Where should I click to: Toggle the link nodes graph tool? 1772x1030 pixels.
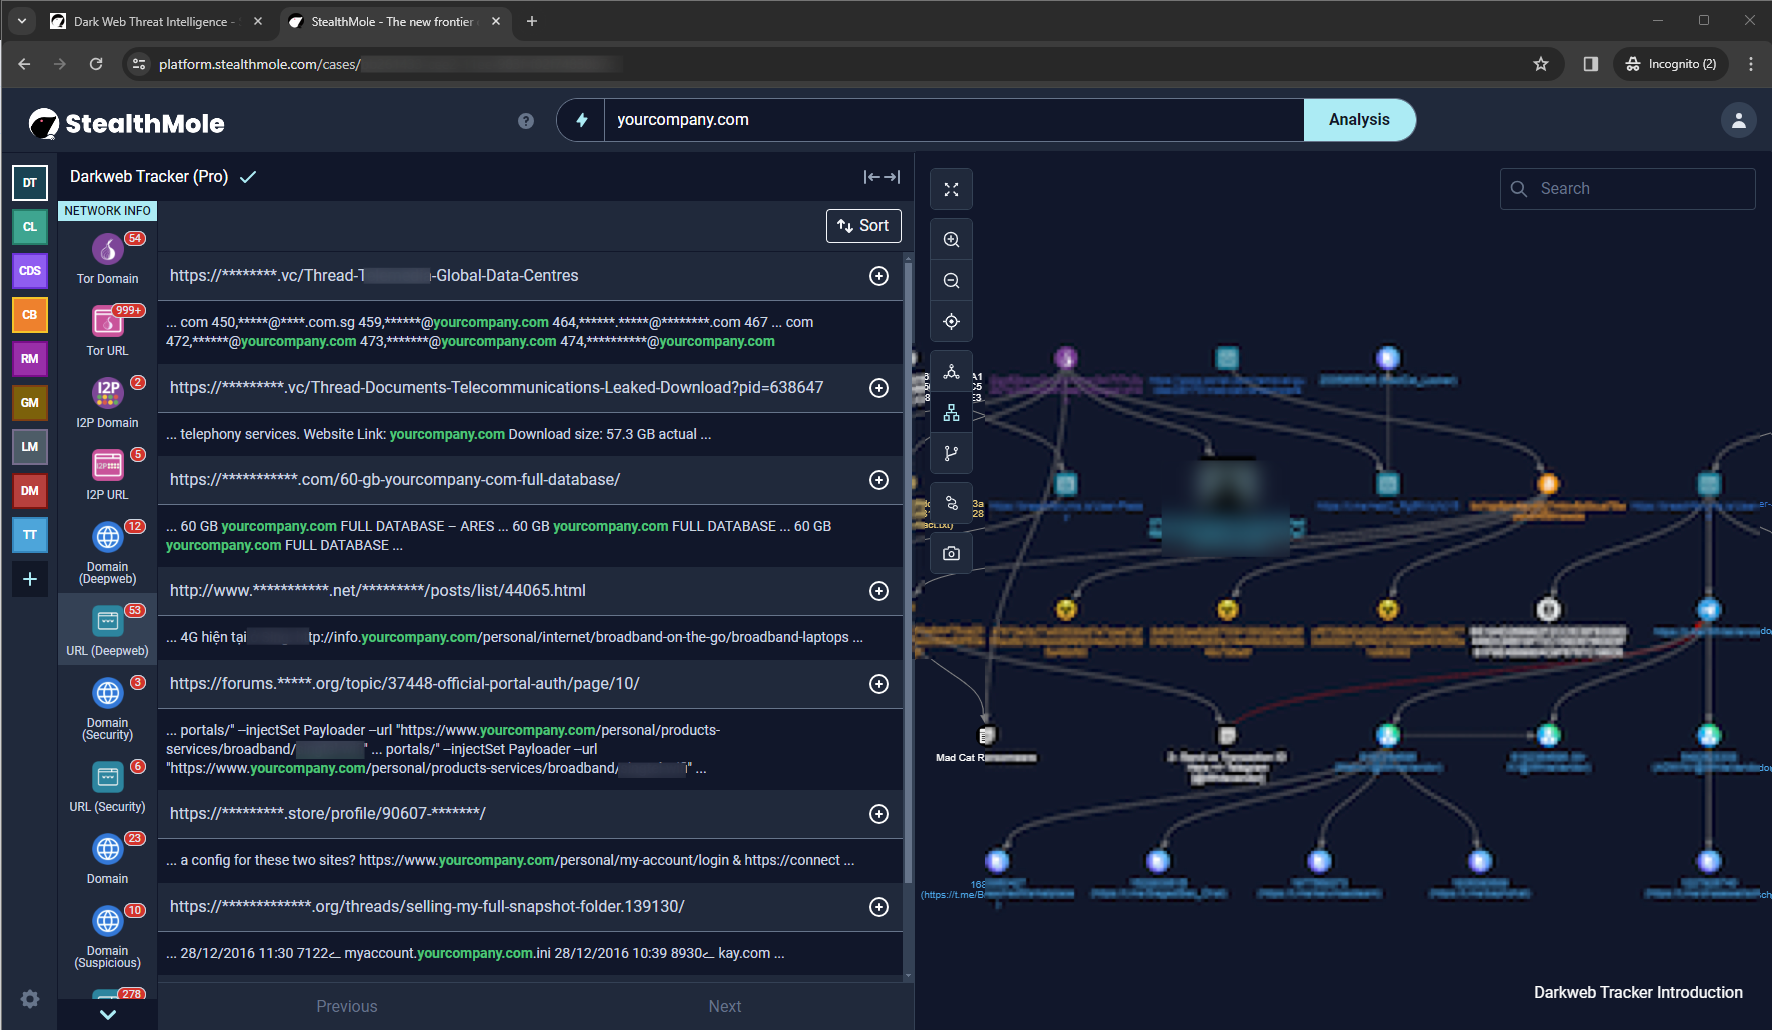pos(951,503)
